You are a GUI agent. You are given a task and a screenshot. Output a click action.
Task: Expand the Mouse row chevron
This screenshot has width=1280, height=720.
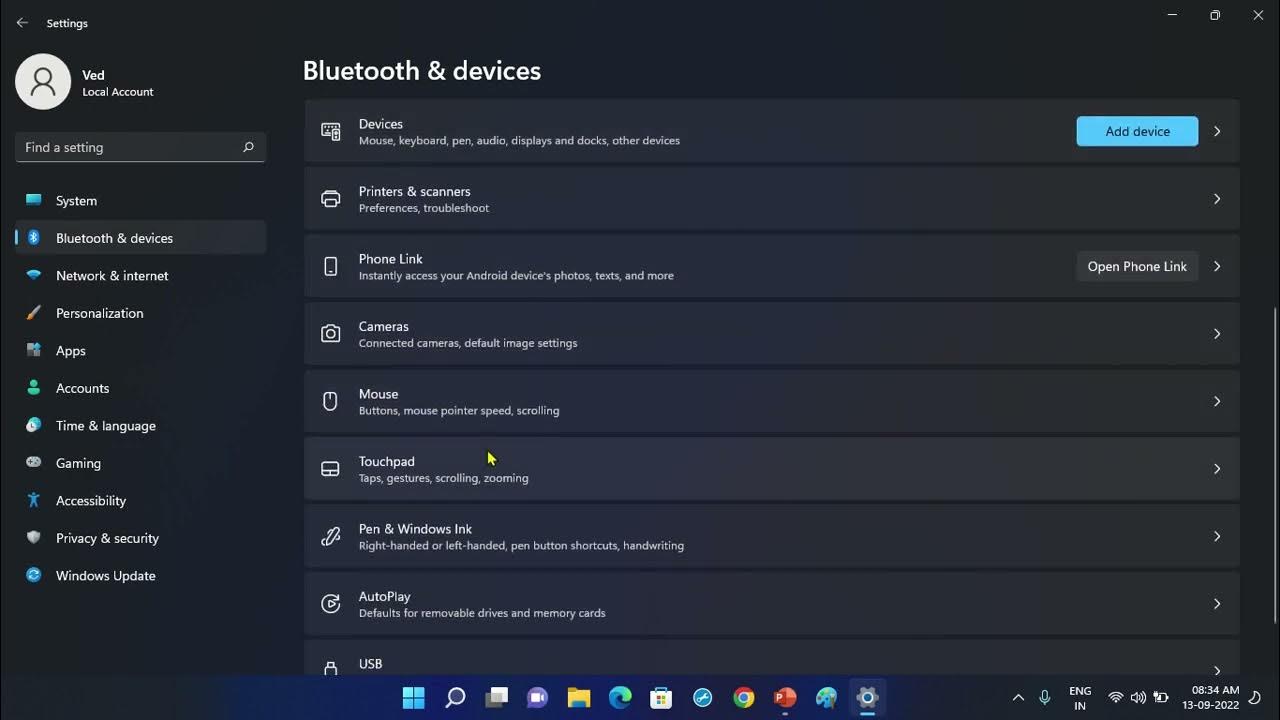[1217, 401]
